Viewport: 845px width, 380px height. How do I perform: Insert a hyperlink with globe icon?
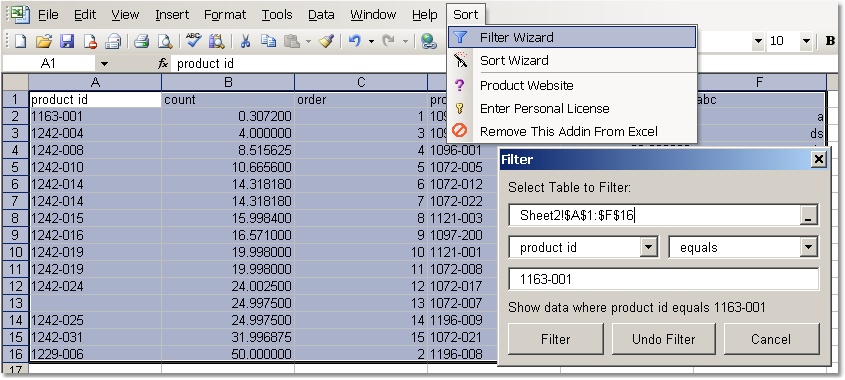coord(428,42)
